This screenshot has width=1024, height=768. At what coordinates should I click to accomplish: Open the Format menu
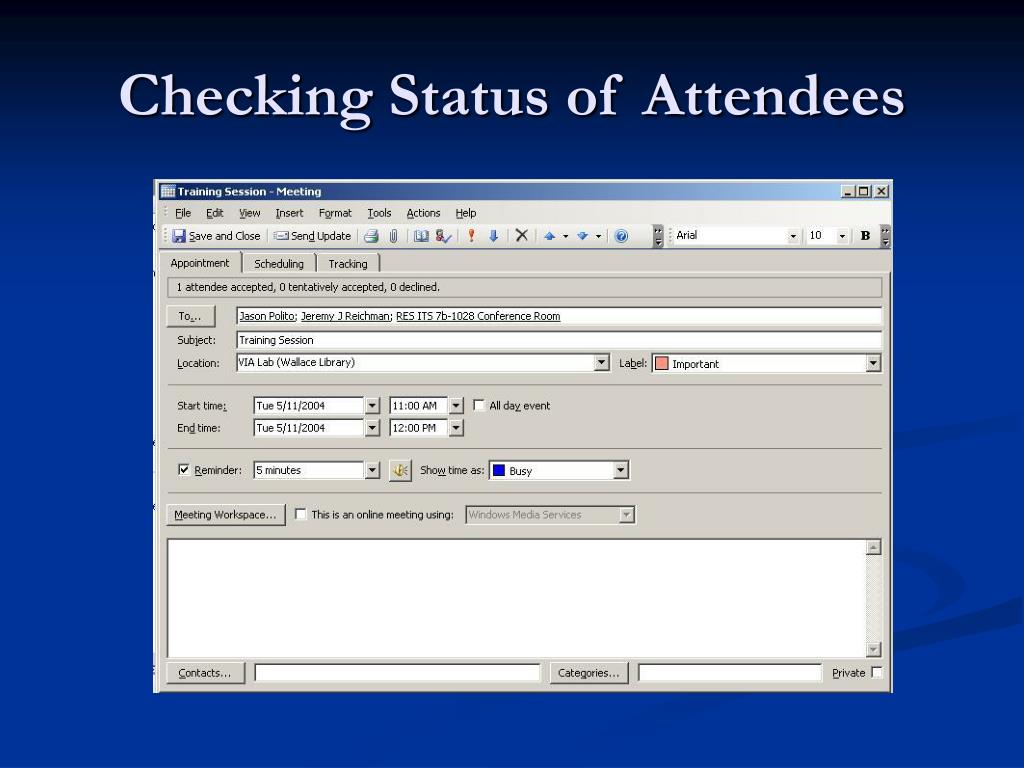tap(335, 213)
